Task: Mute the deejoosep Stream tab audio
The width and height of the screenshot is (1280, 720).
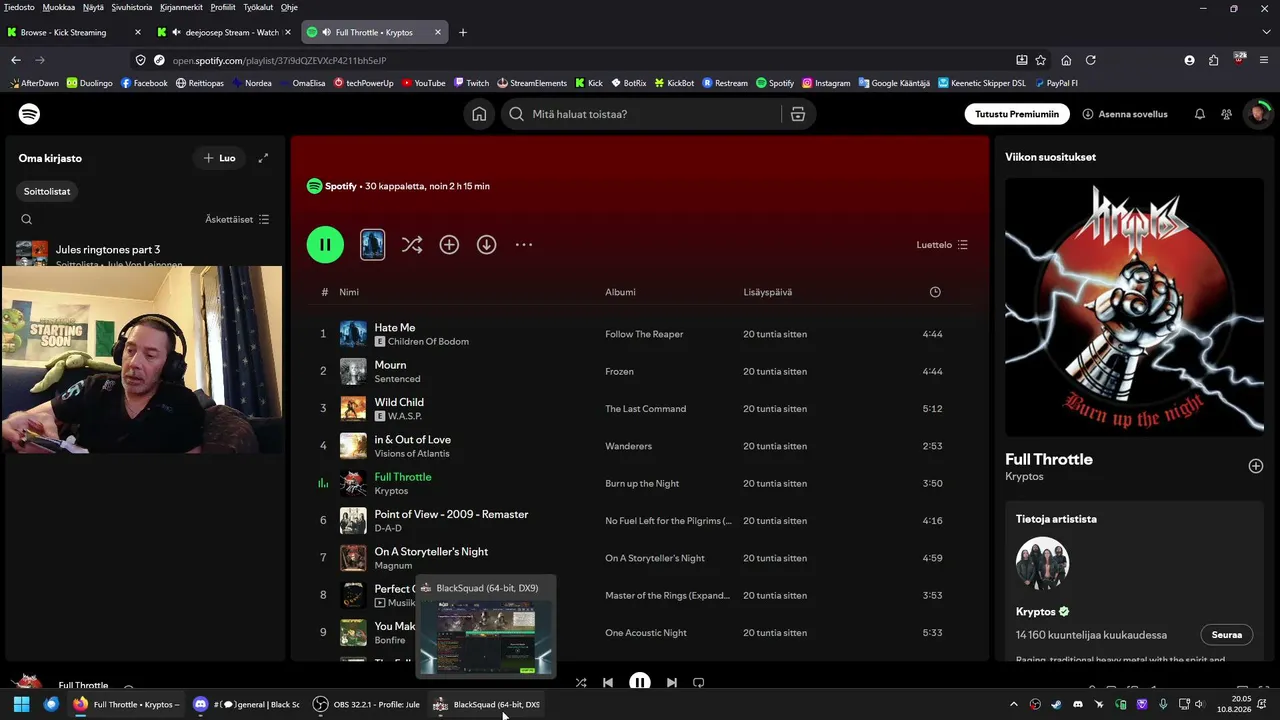Action: 175,32
